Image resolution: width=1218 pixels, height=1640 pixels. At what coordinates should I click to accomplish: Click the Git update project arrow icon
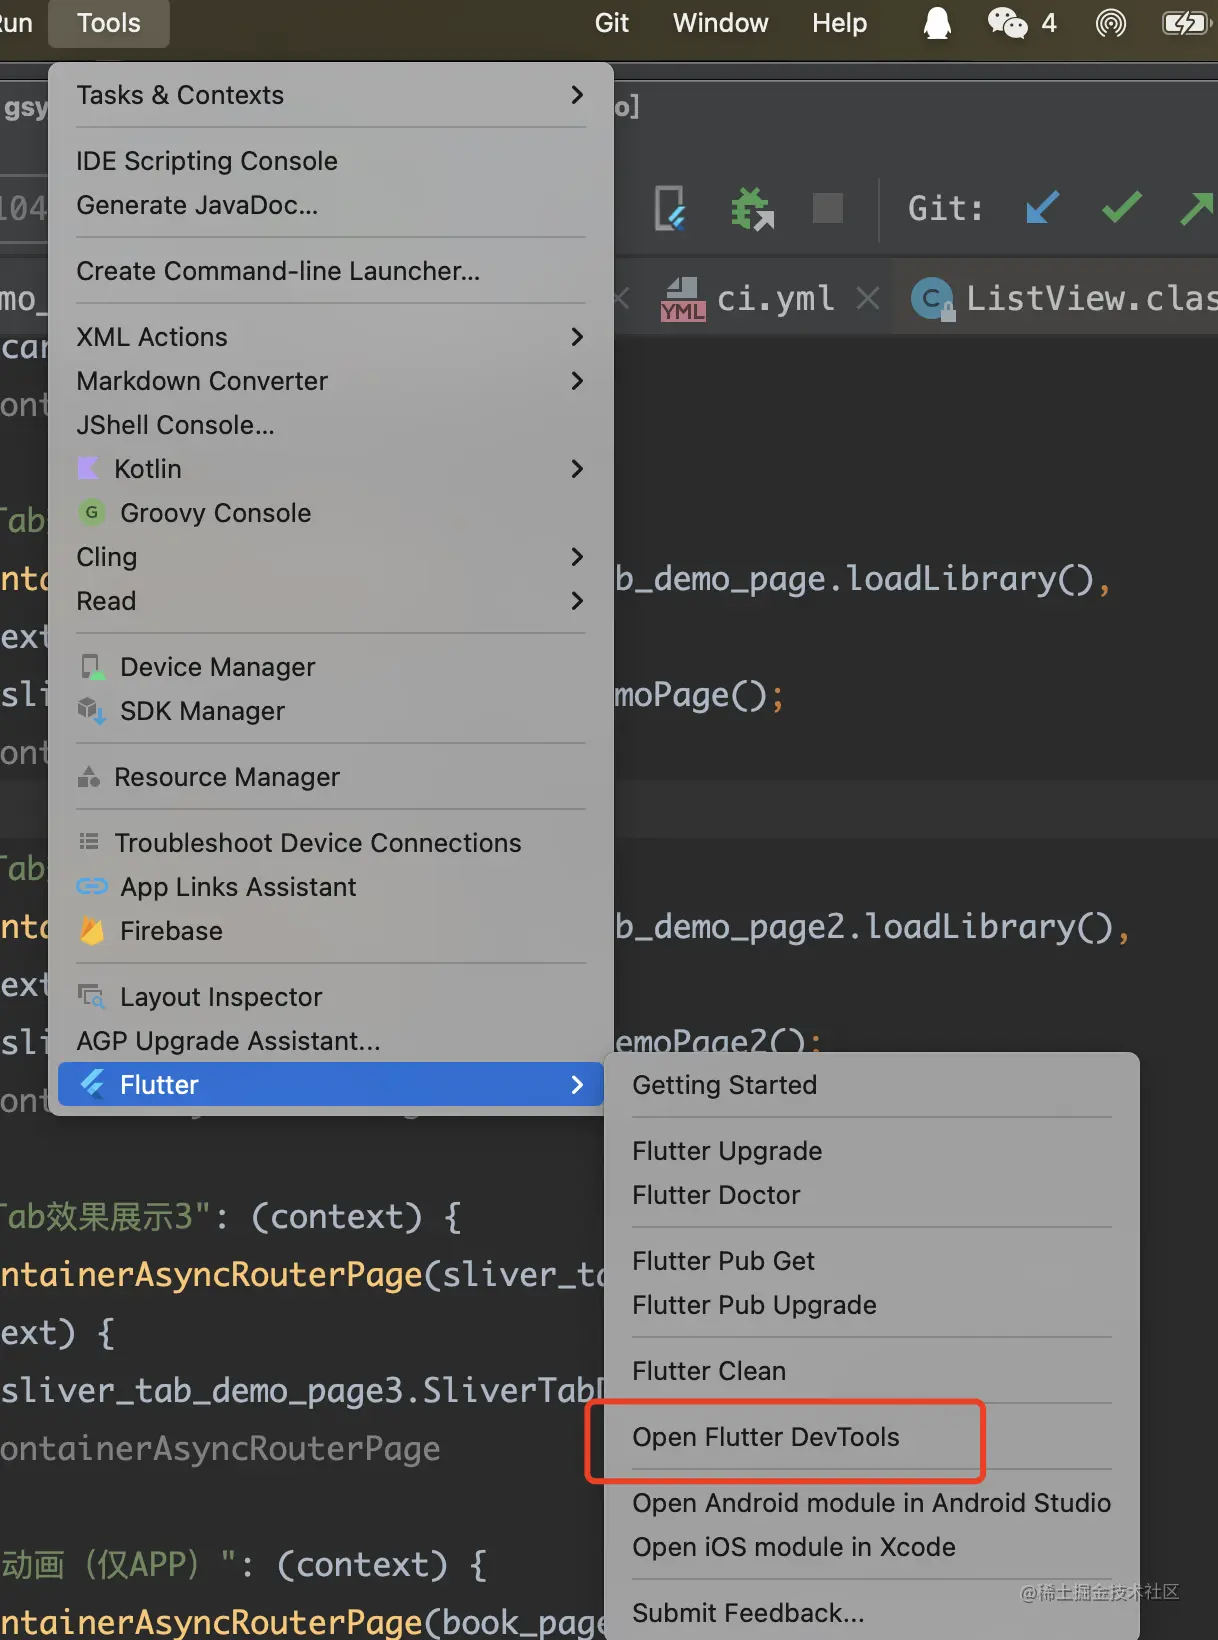pos(1042,208)
